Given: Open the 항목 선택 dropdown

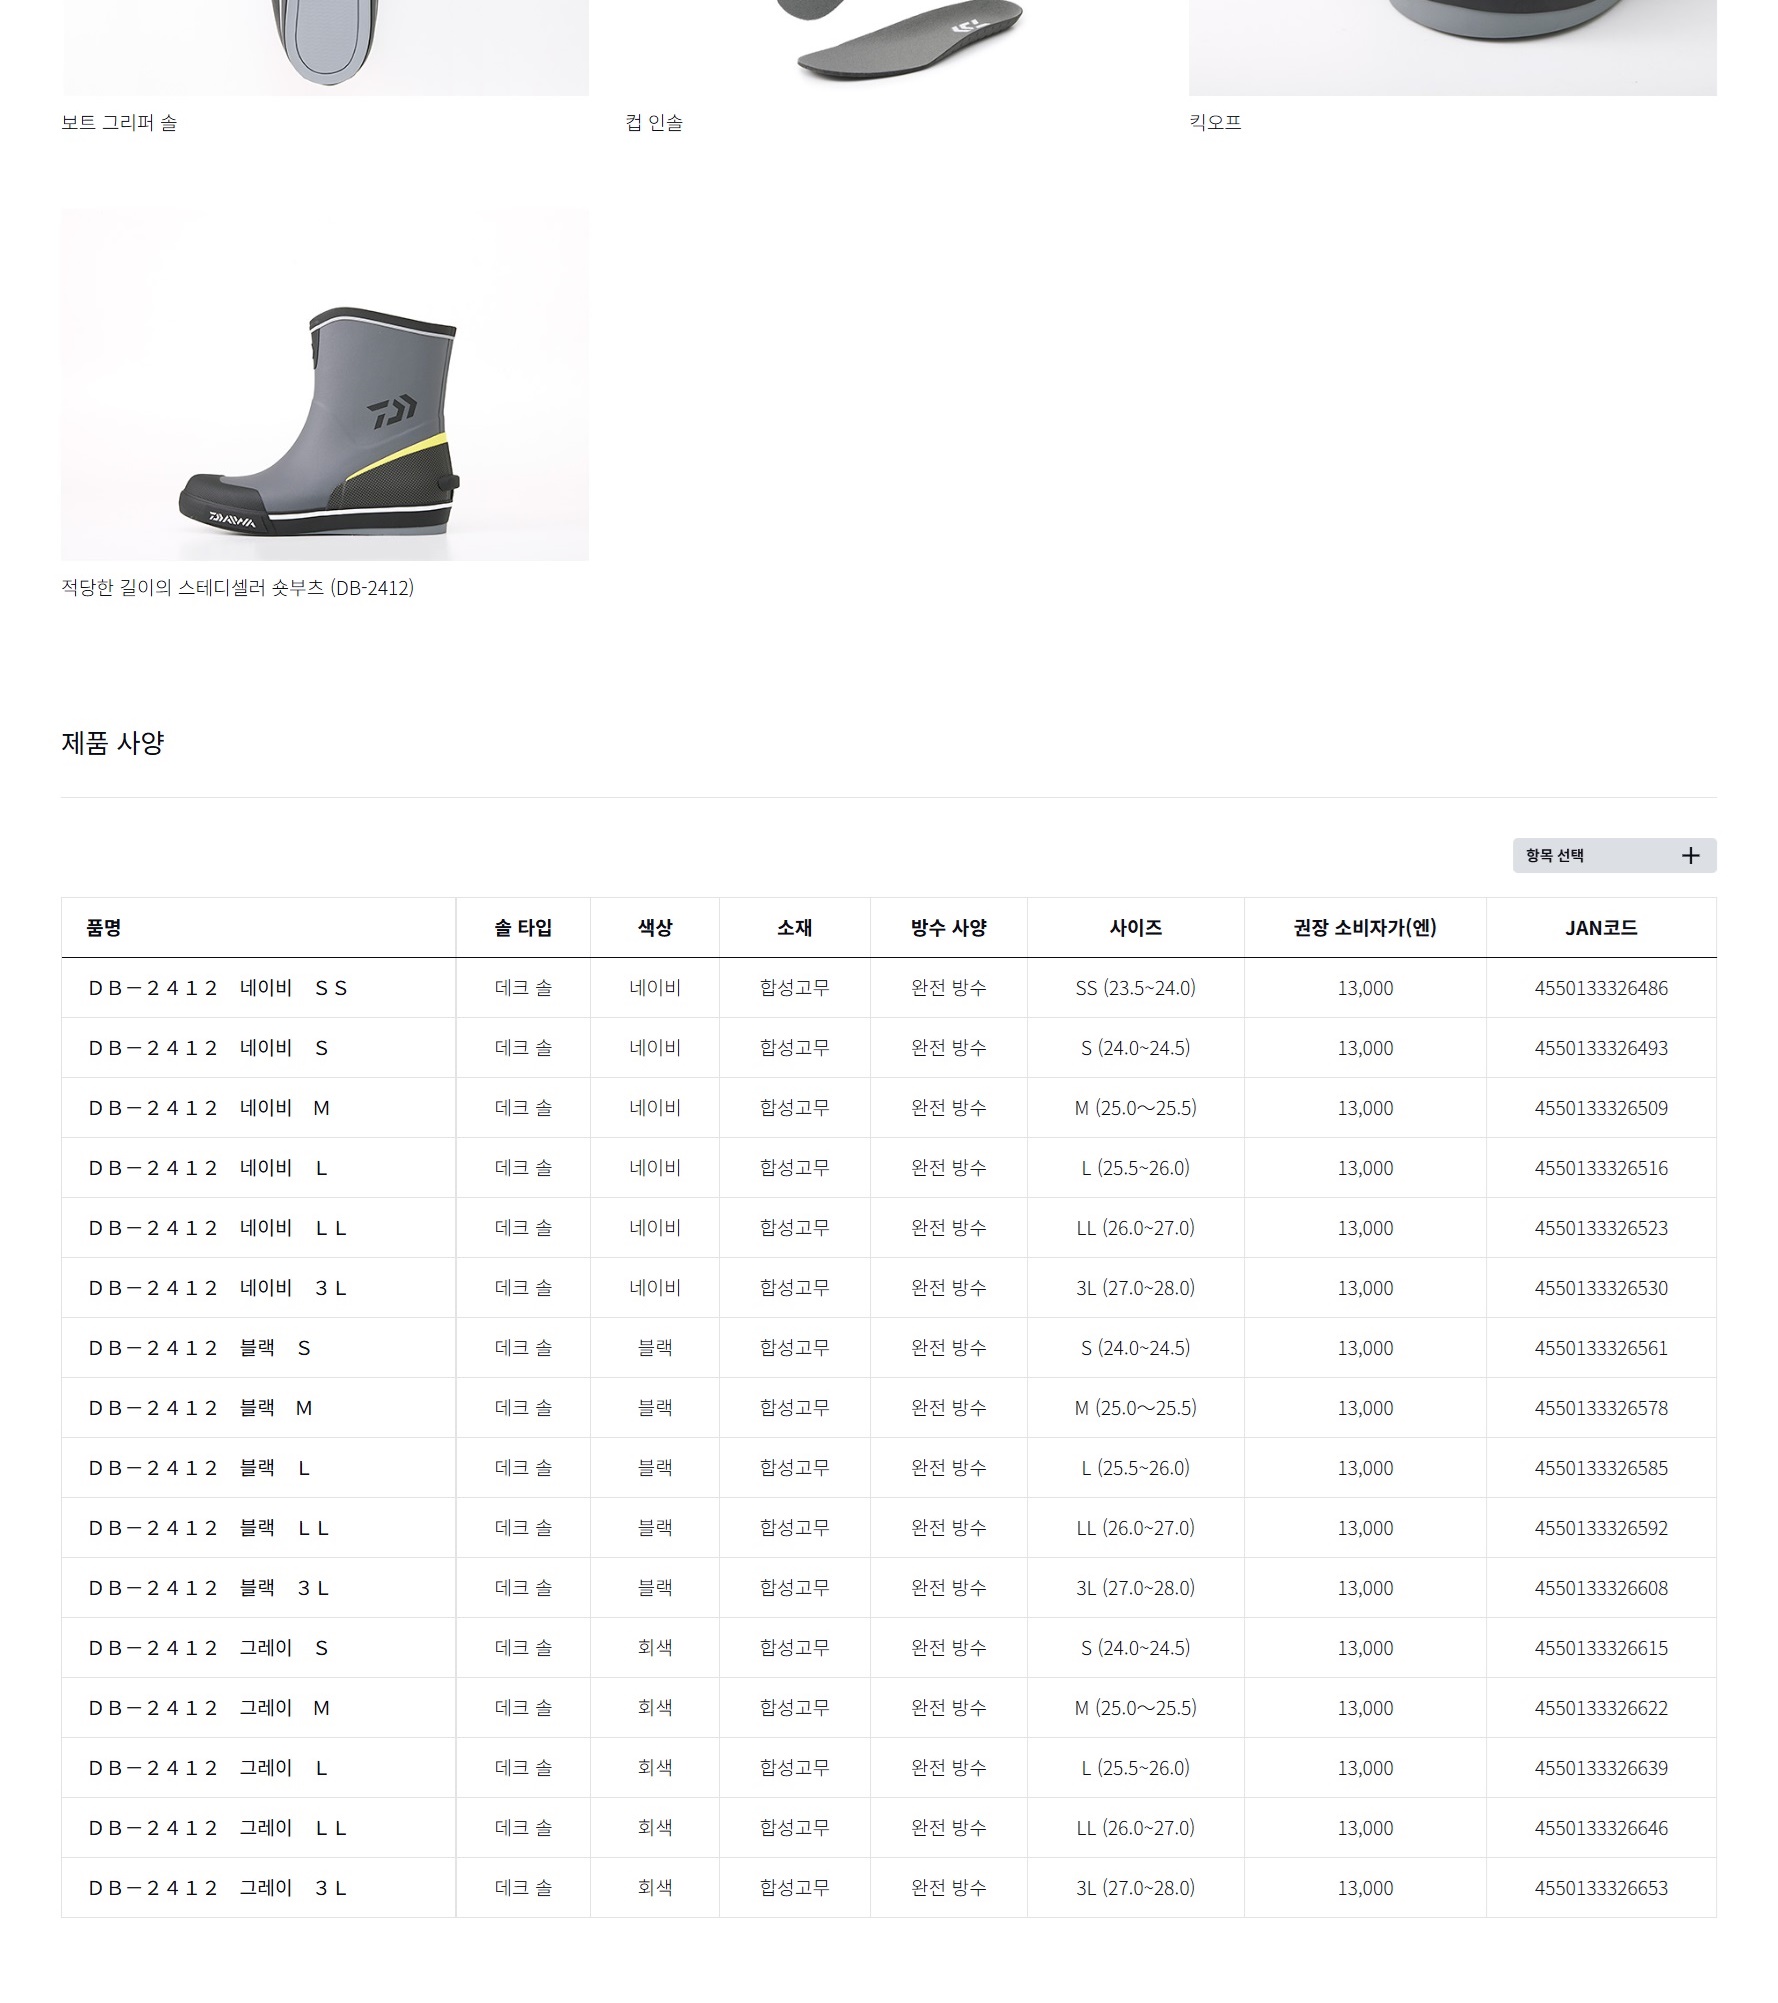Looking at the screenshot, I should [x=1612, y=855].
